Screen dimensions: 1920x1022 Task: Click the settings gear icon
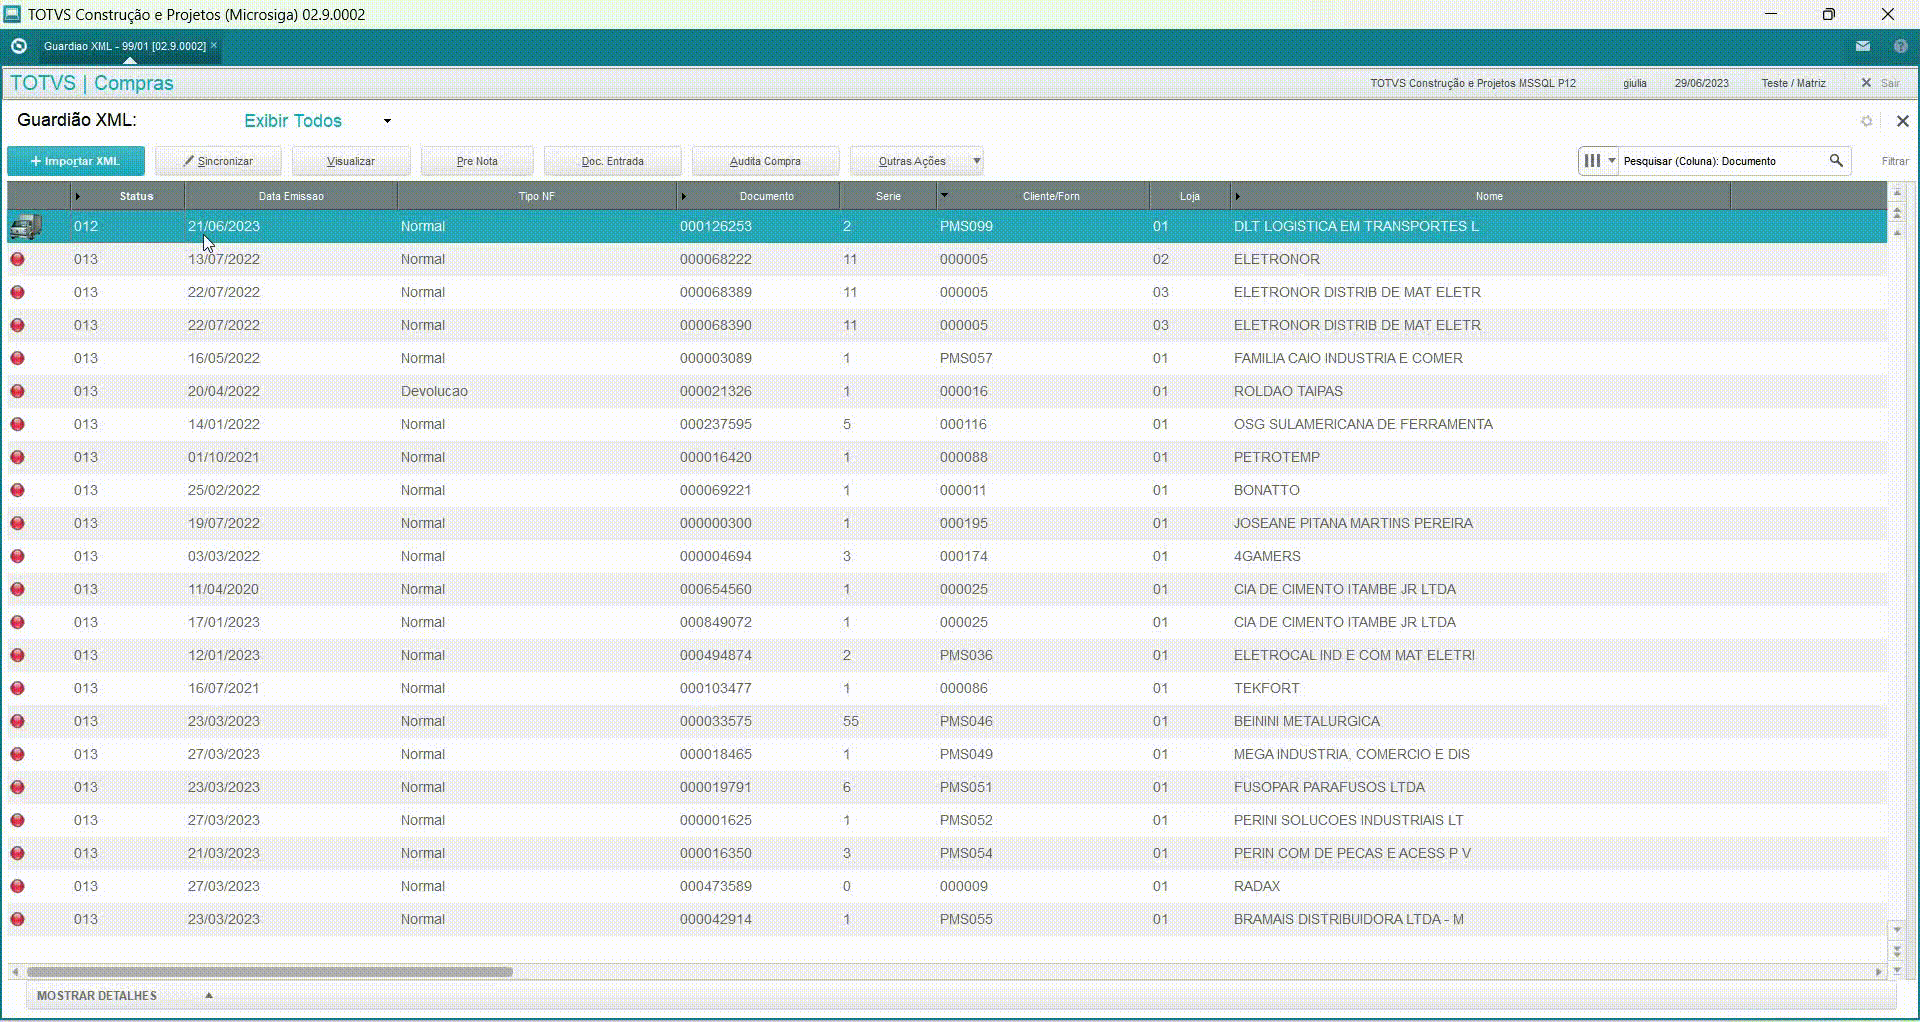point(1866,121)
